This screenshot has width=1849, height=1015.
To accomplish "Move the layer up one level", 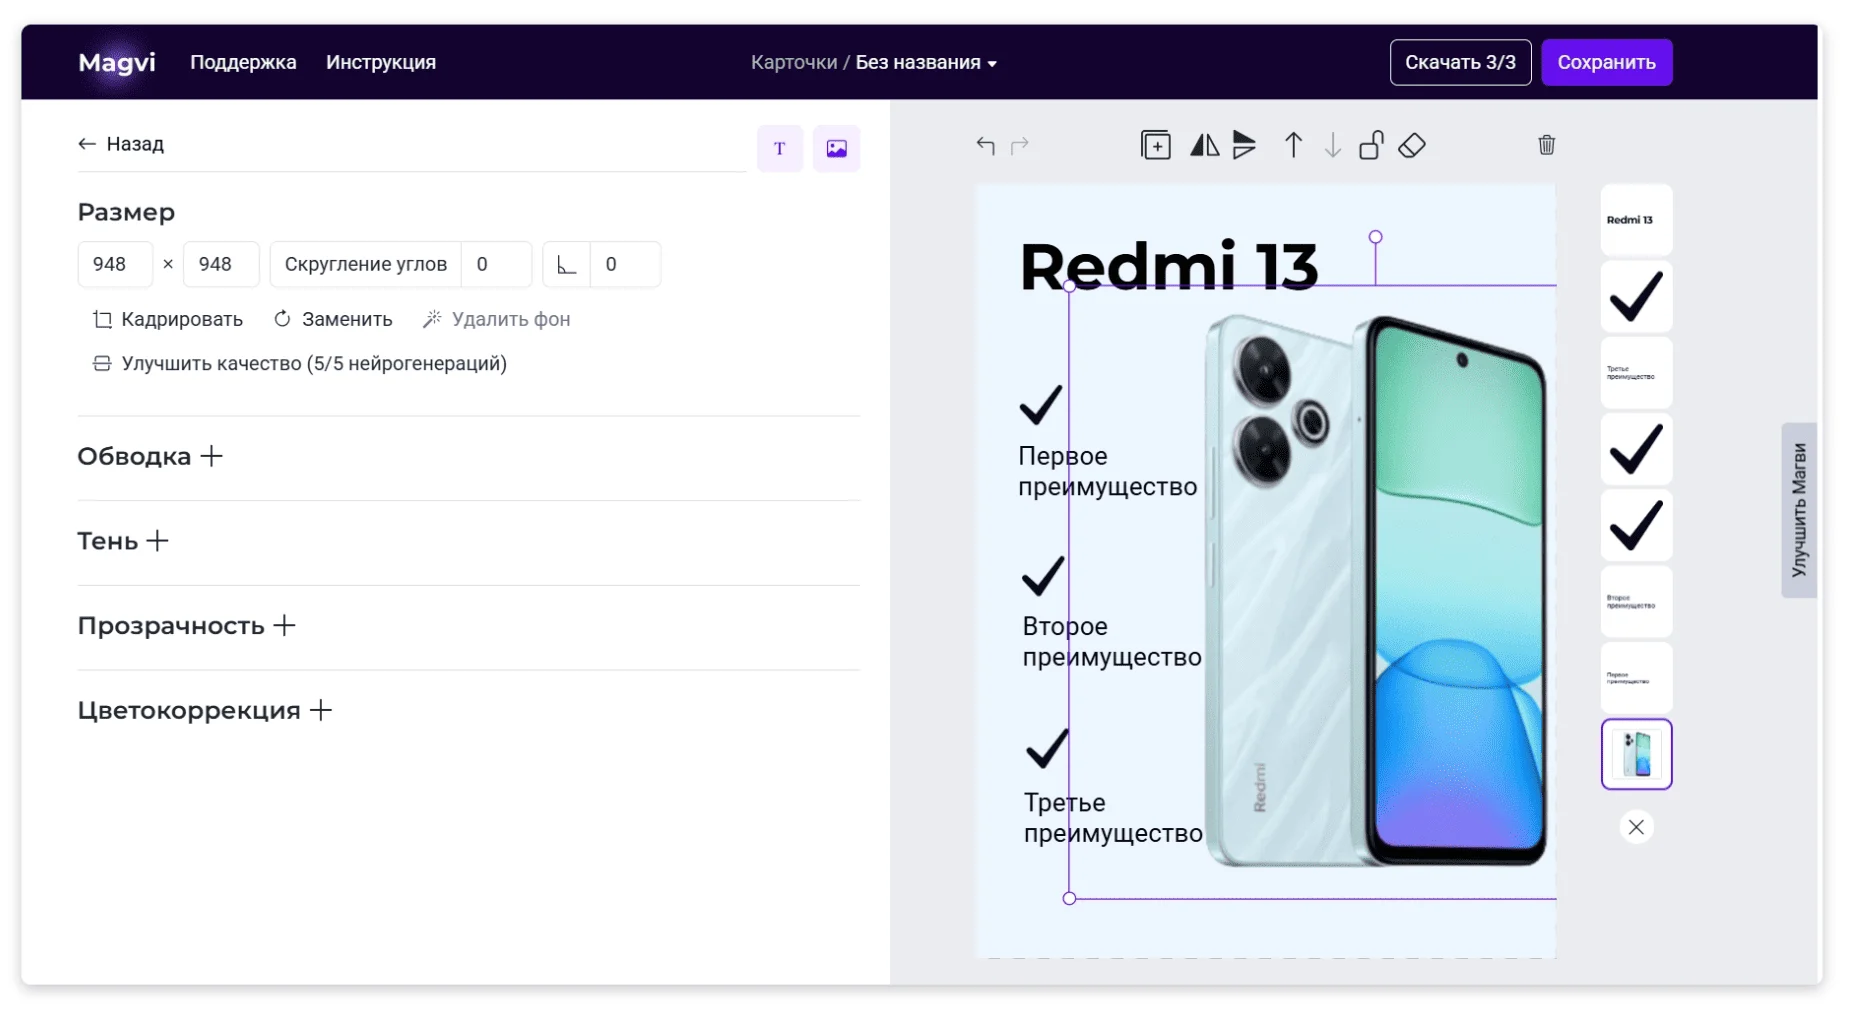I will 1293,146.
